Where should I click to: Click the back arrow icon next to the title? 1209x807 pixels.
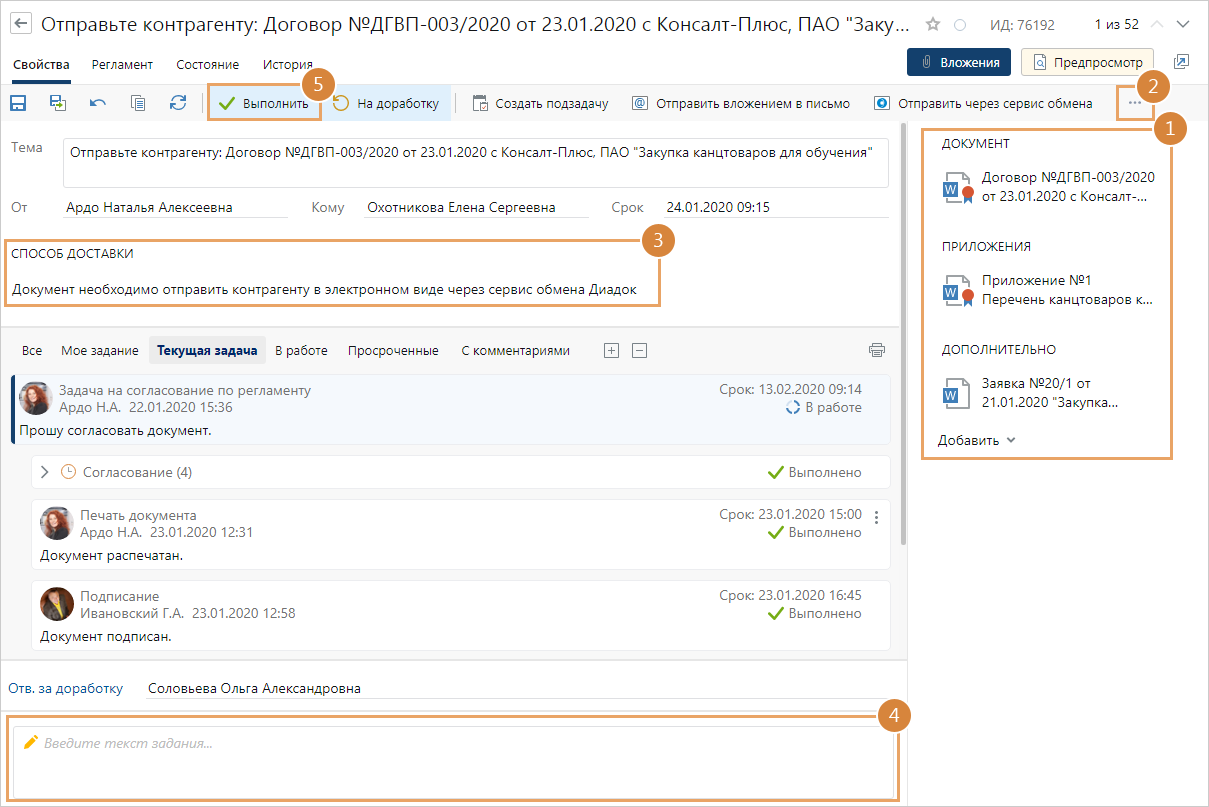click(21, 24)
